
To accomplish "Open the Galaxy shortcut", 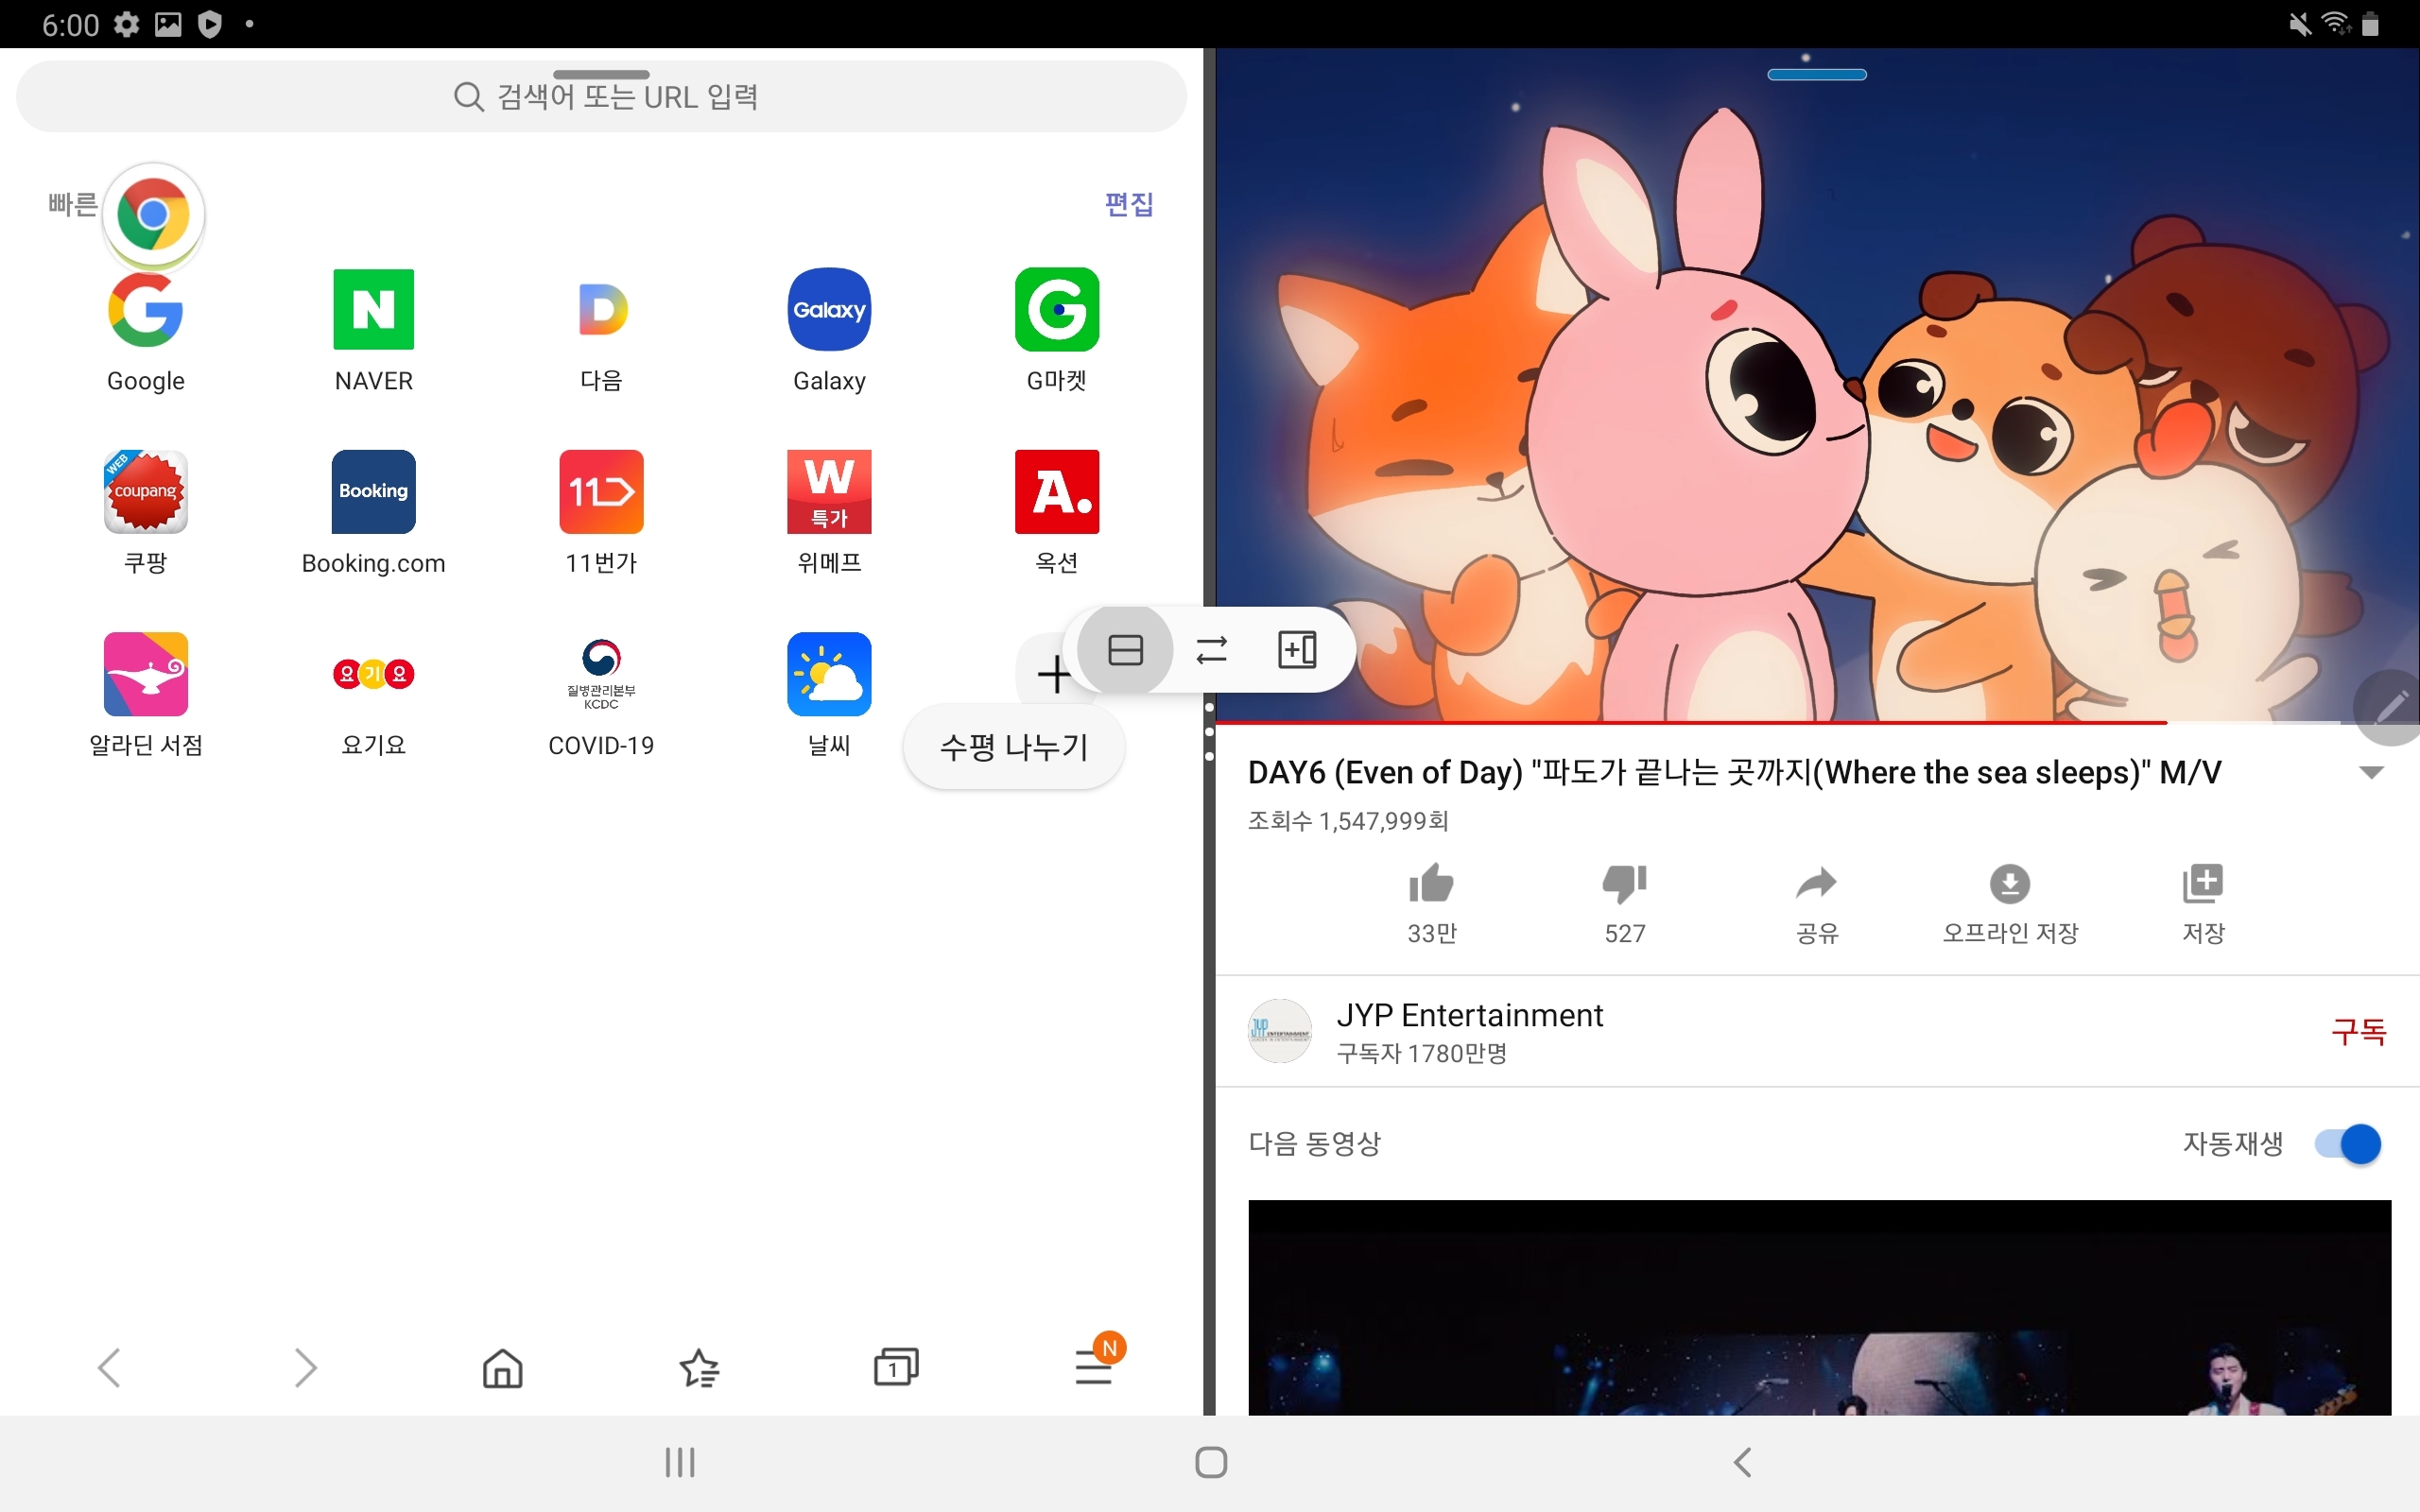I will pos(829,330).
